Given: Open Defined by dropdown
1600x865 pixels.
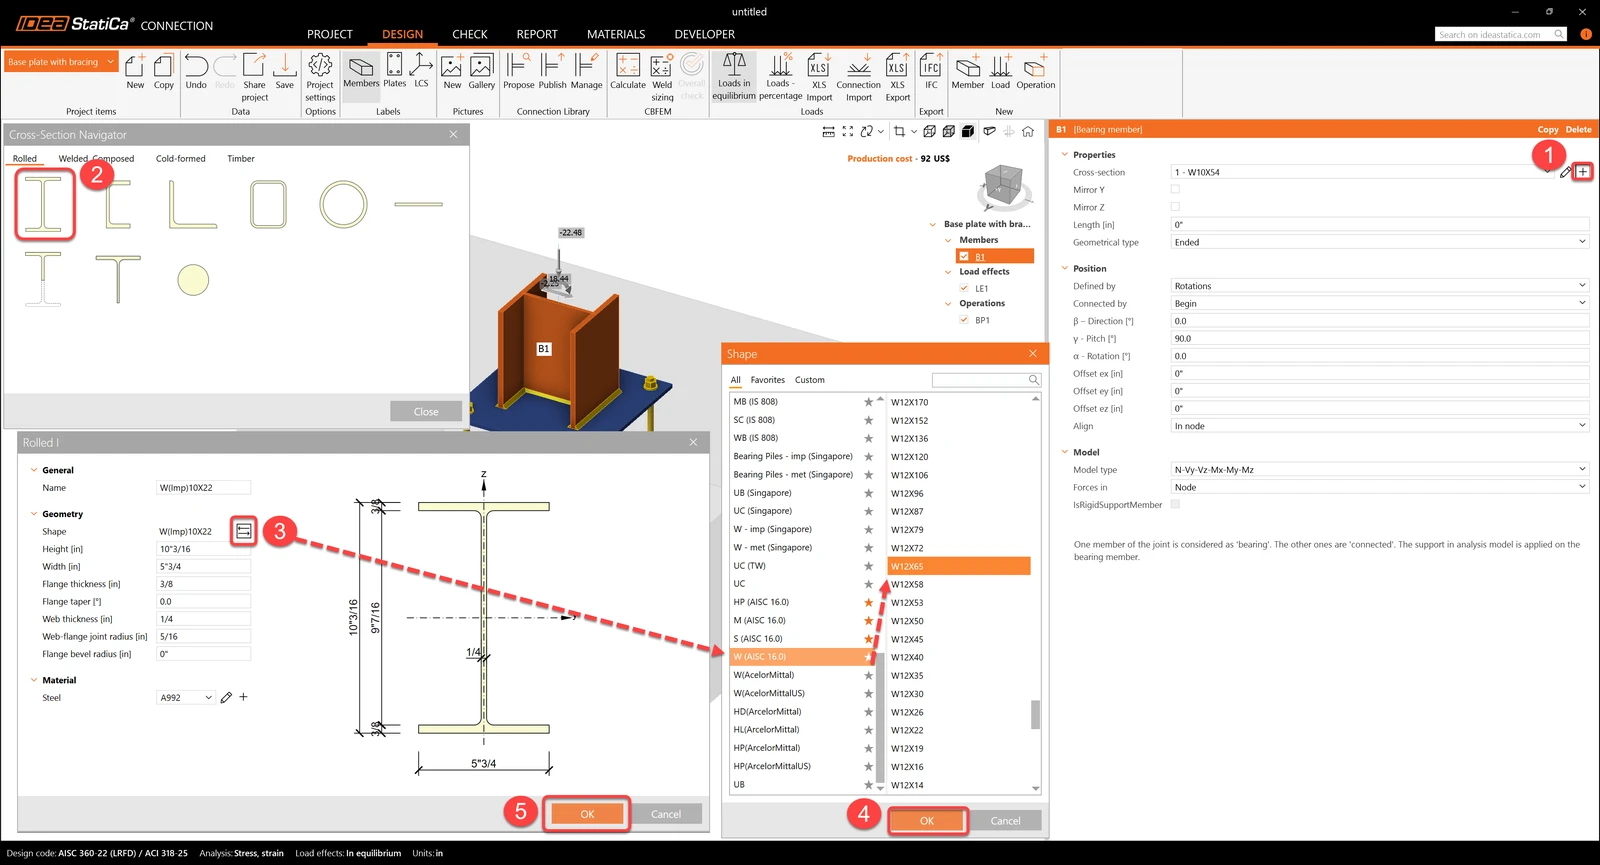Looking at the screenshot, I should 1380,286.
